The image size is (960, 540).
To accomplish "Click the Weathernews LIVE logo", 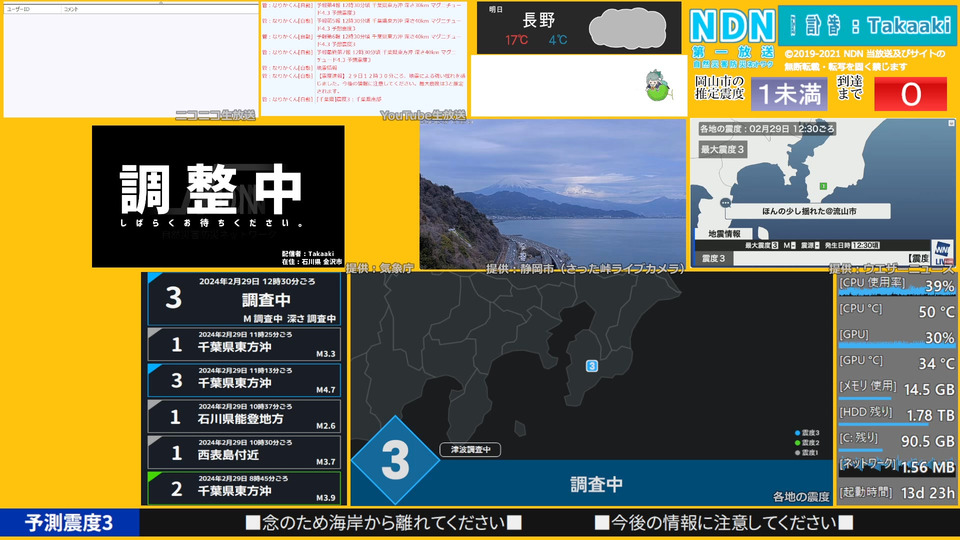I will tap(942, 253).
